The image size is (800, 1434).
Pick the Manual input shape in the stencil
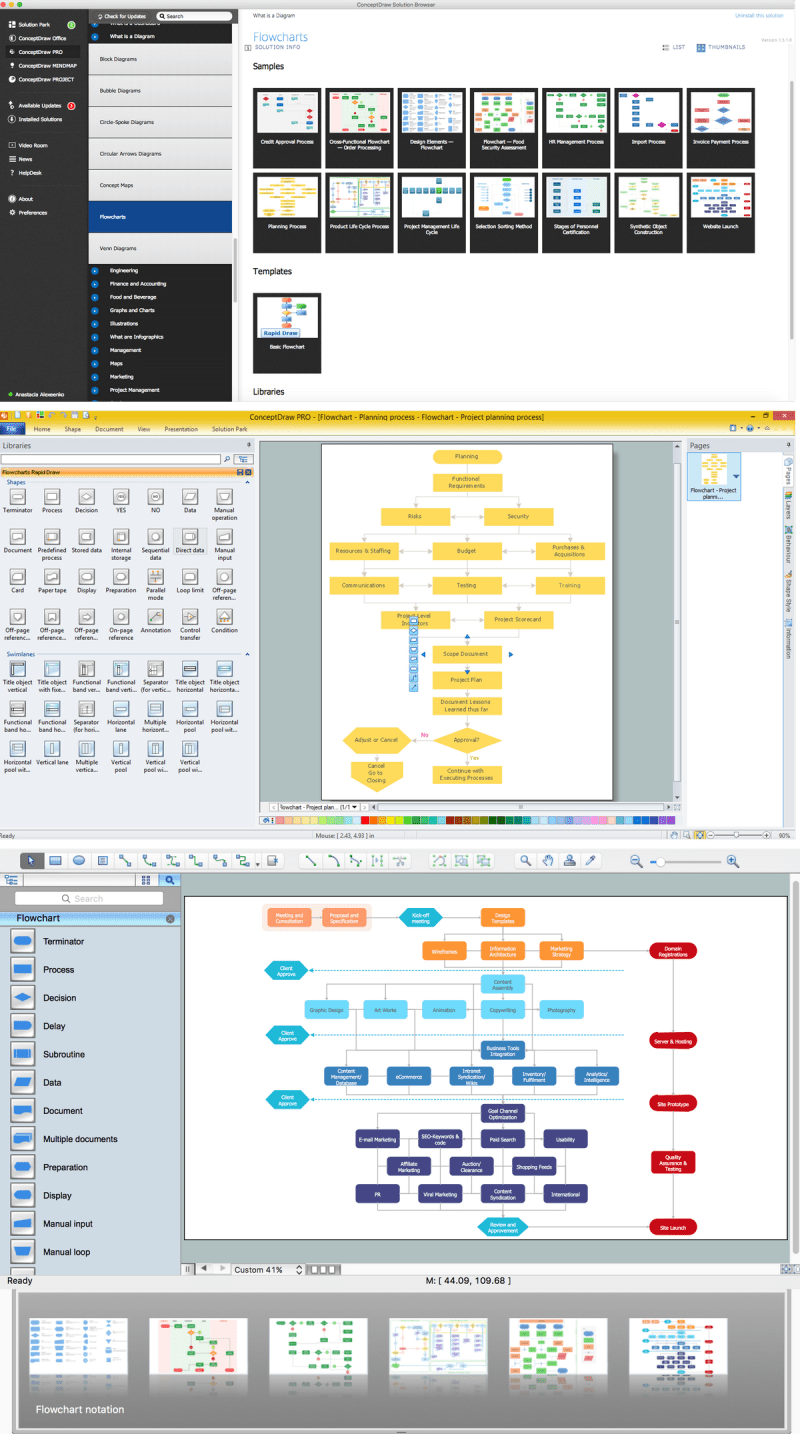(22, 1223)
